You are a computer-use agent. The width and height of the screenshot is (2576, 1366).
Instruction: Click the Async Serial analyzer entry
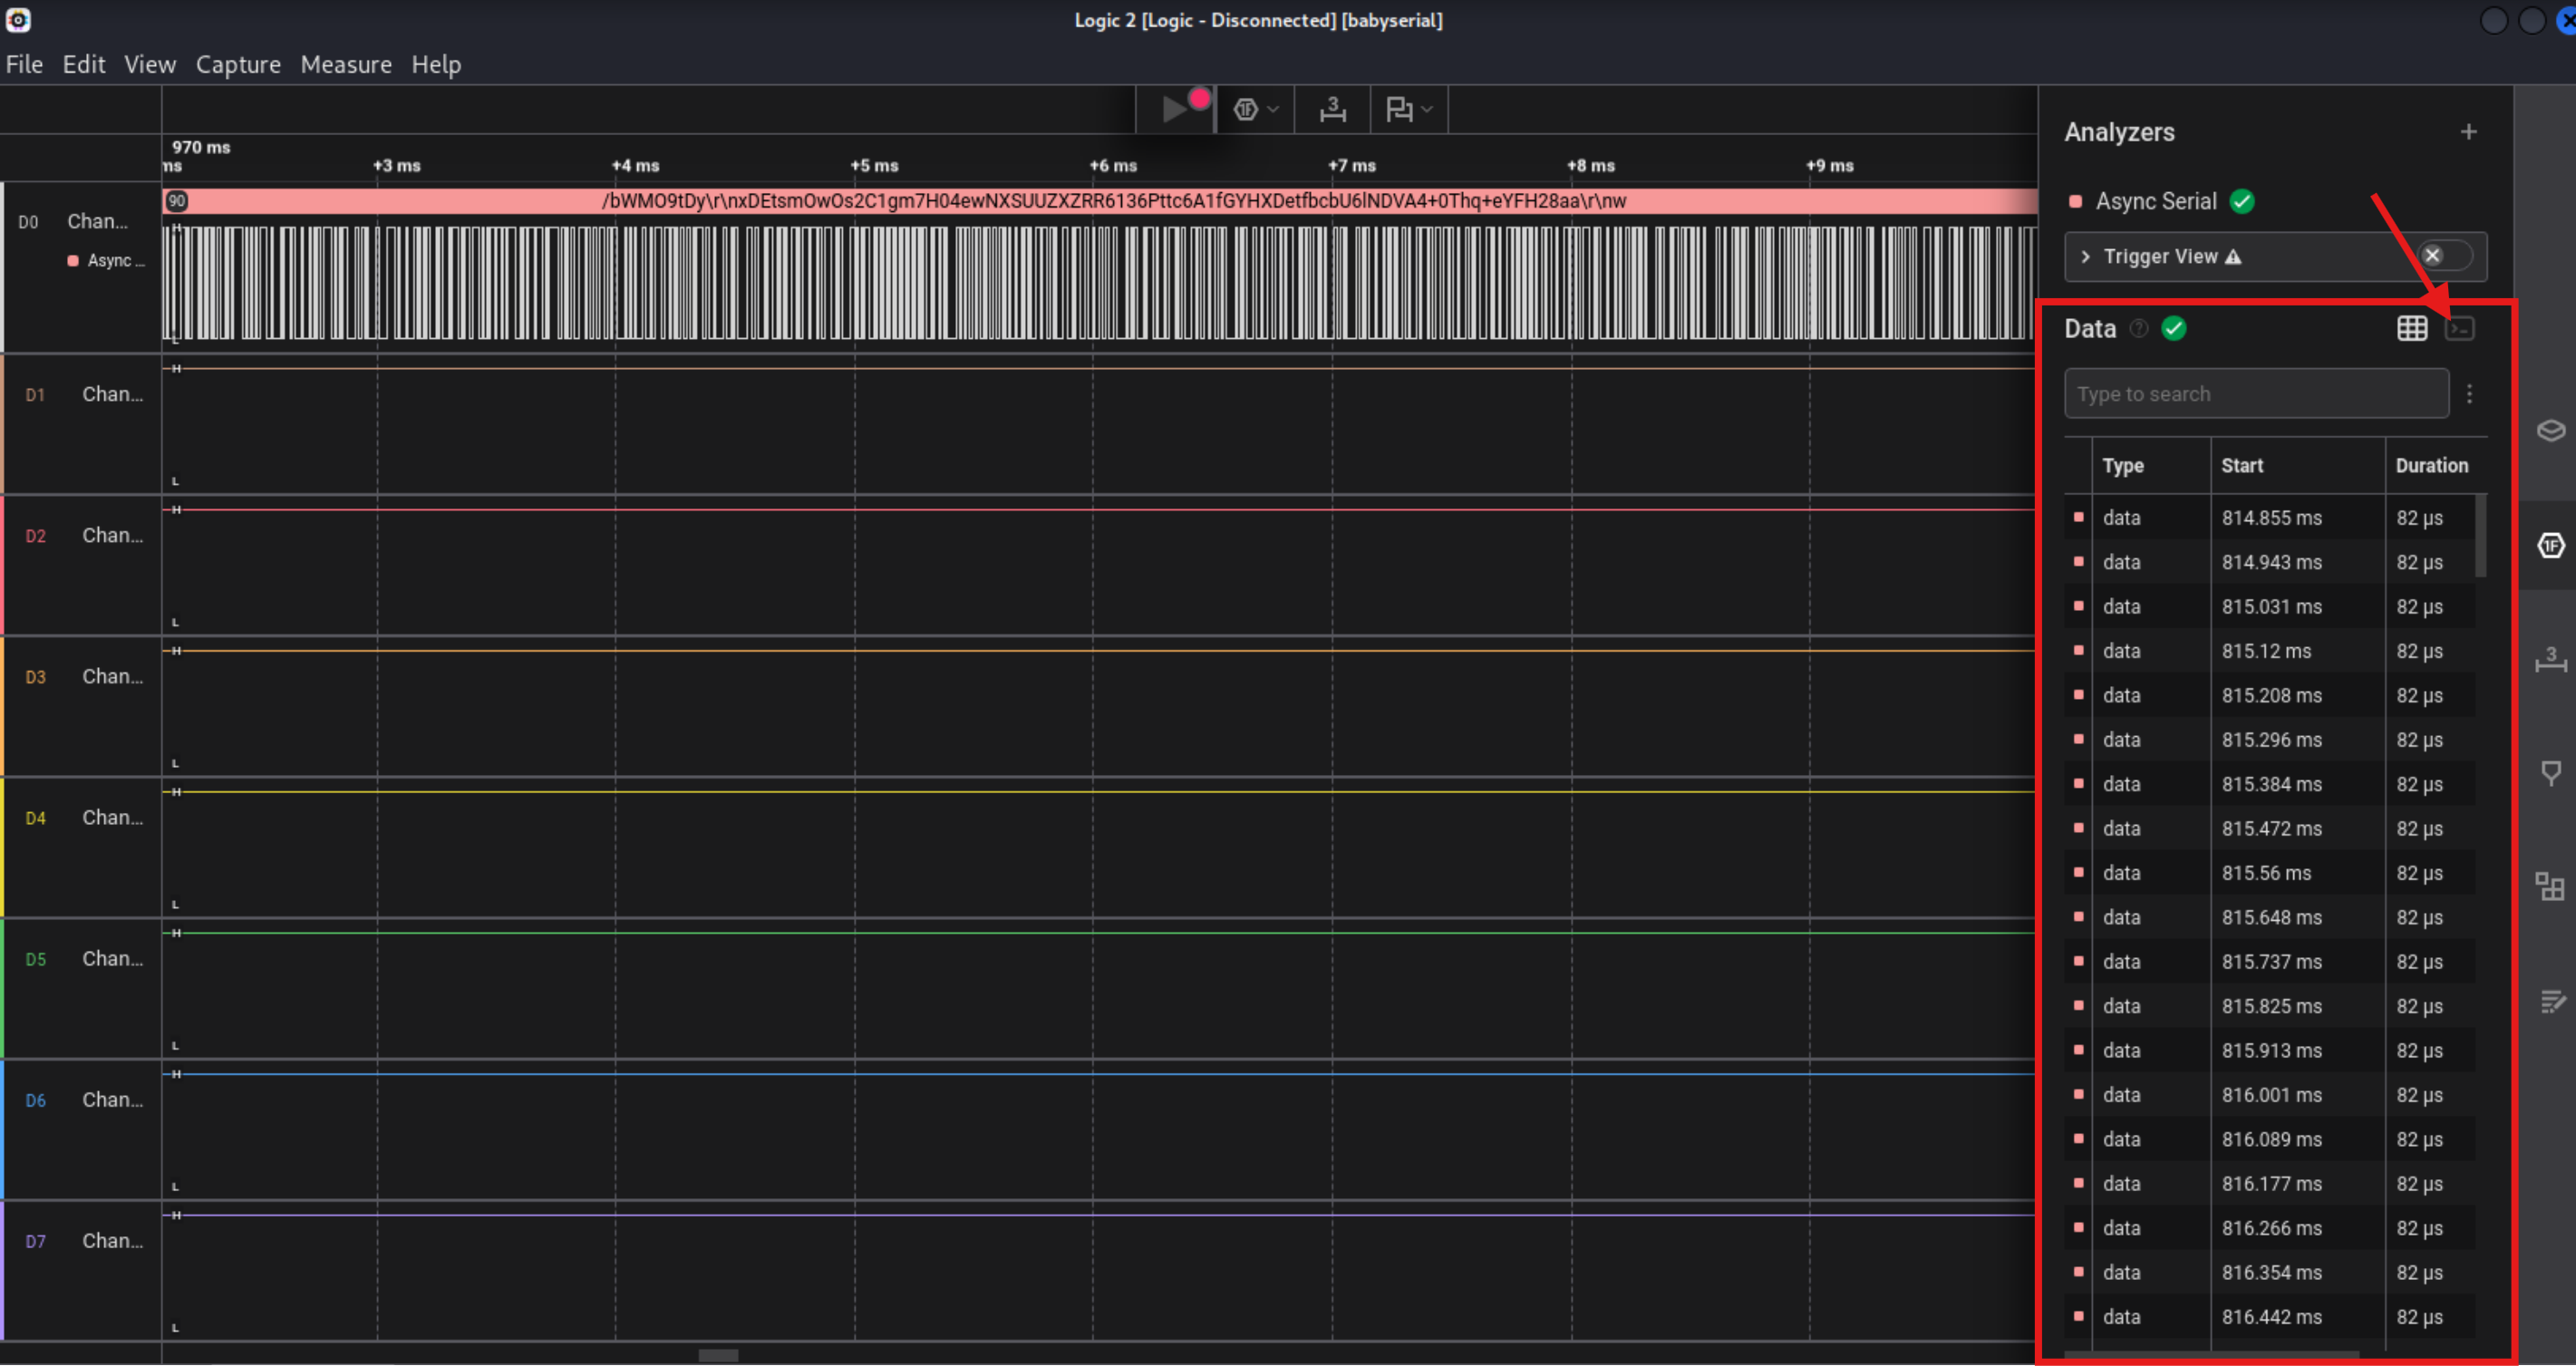[2155, 202]
